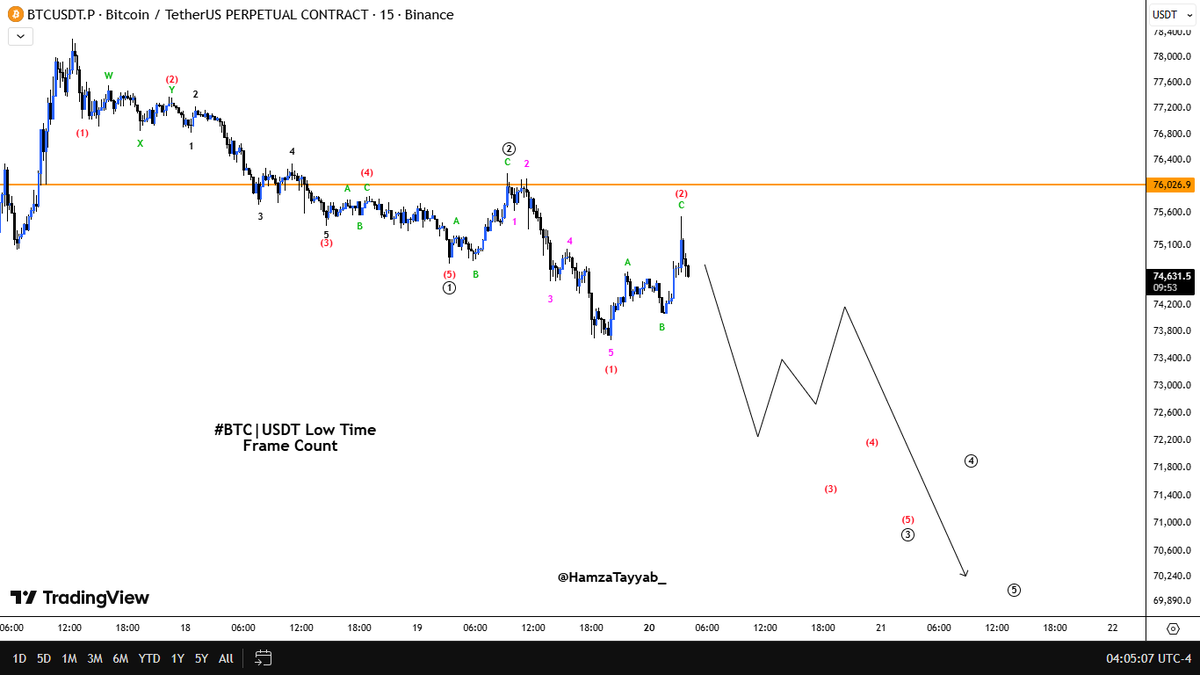Select the 5D time range

[44, 658]
